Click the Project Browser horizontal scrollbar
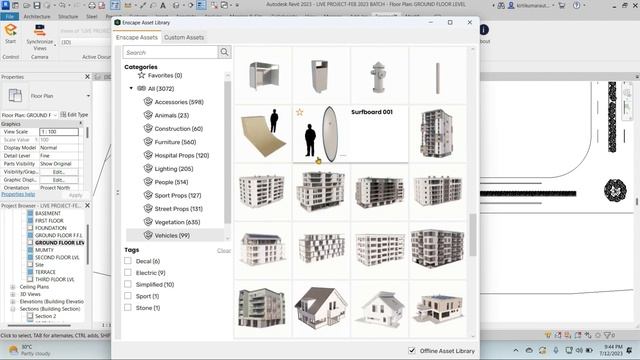 point(39,325)
